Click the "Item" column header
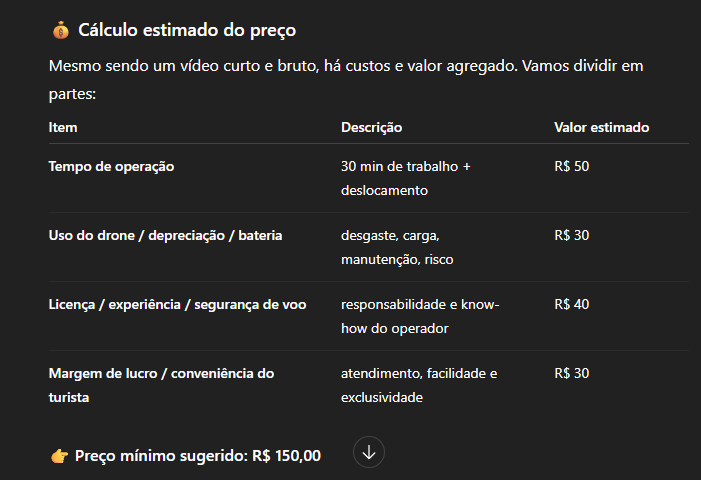The image size is (701, 480). pos(63,128)
